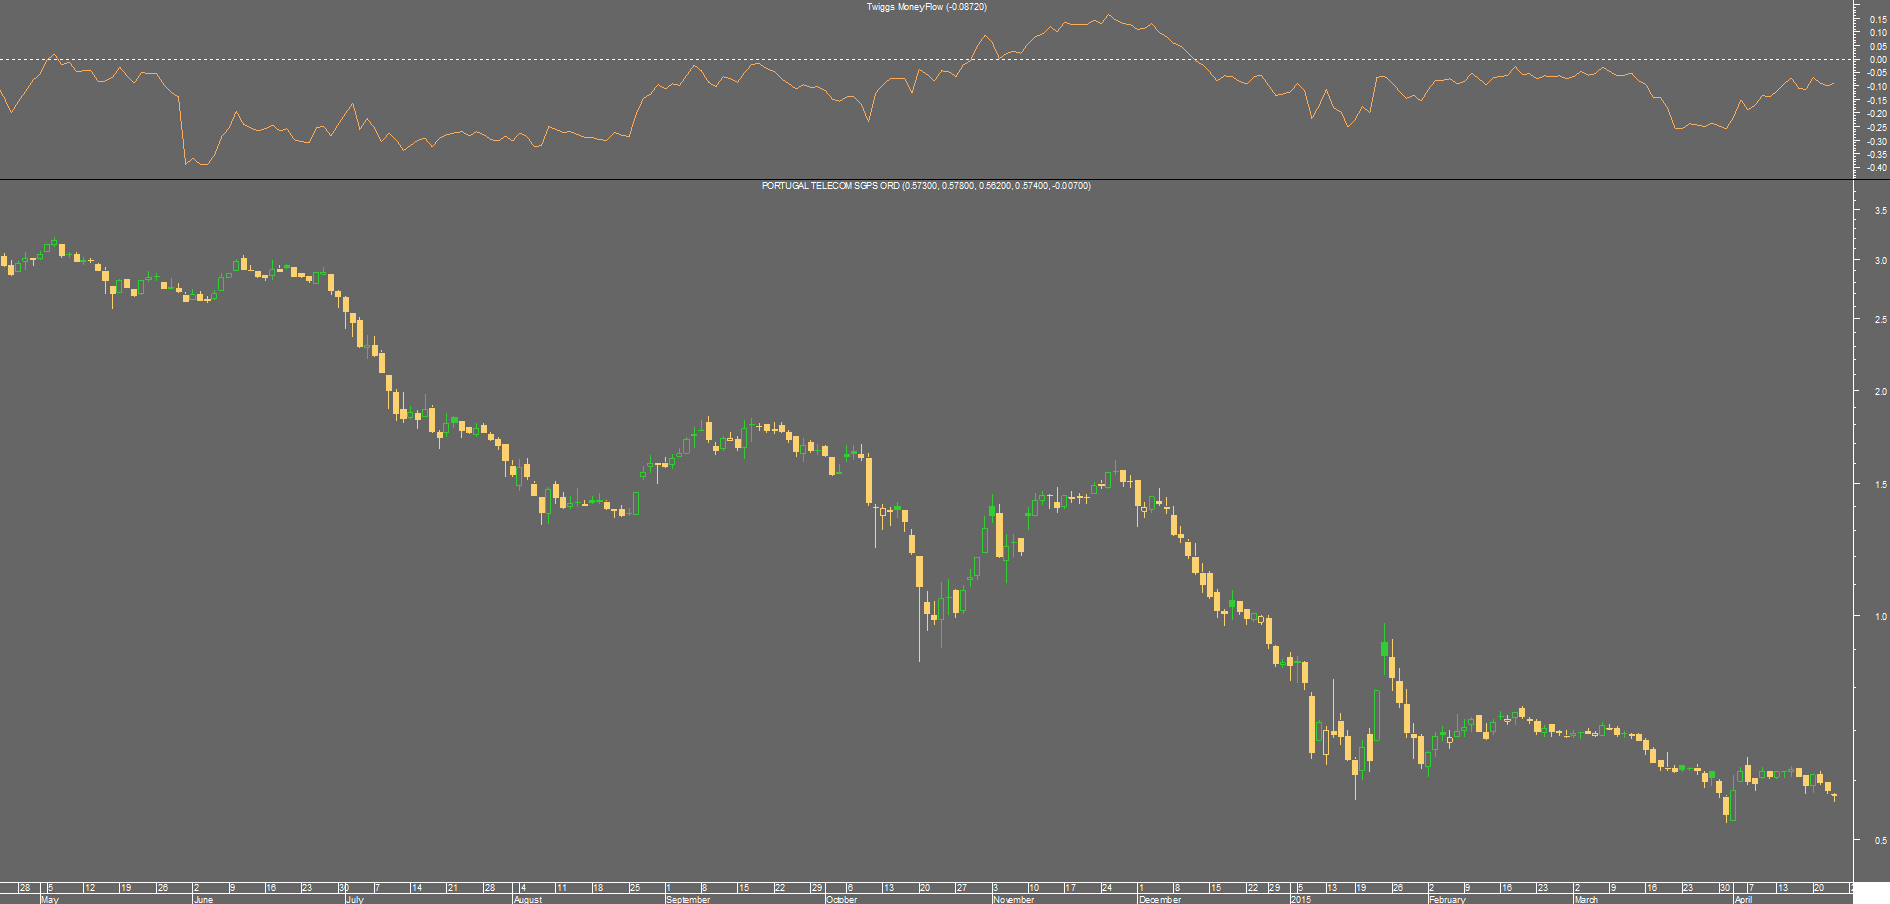The image size is (1890, 904).
Task: Click the 3.0 price axis label
Action: click(1881, 260)
